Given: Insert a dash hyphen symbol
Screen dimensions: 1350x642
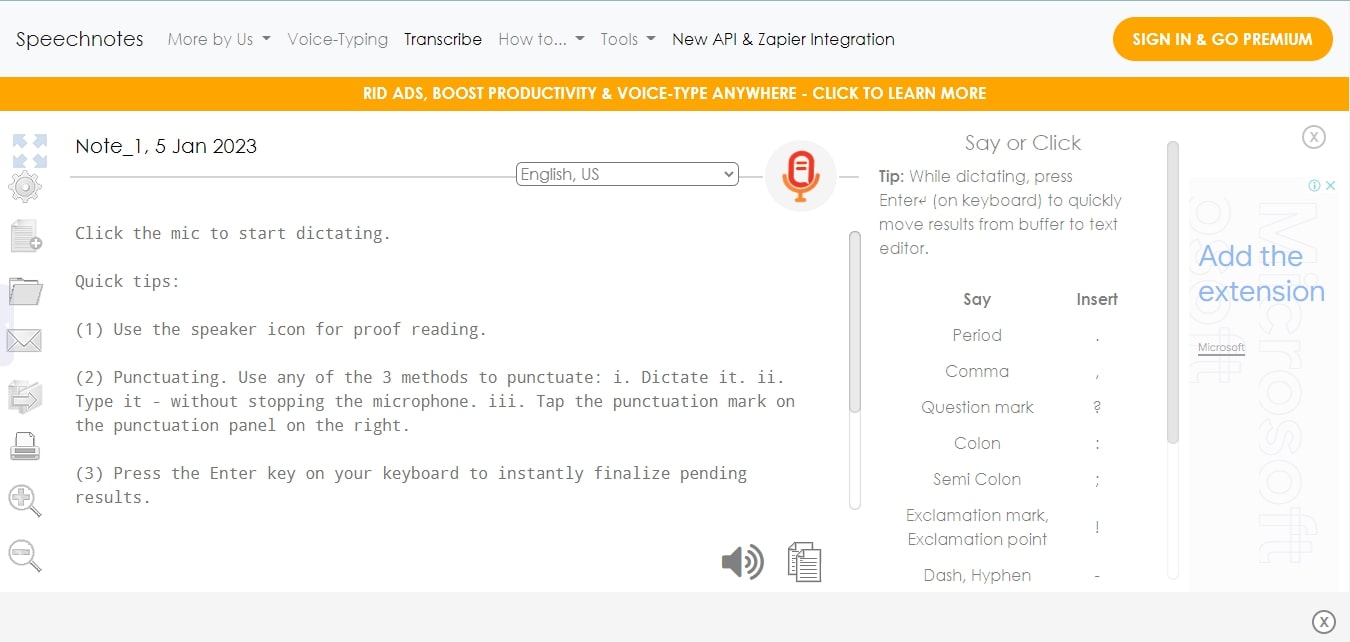Looking at the screenshot, I should (1097, 576).
